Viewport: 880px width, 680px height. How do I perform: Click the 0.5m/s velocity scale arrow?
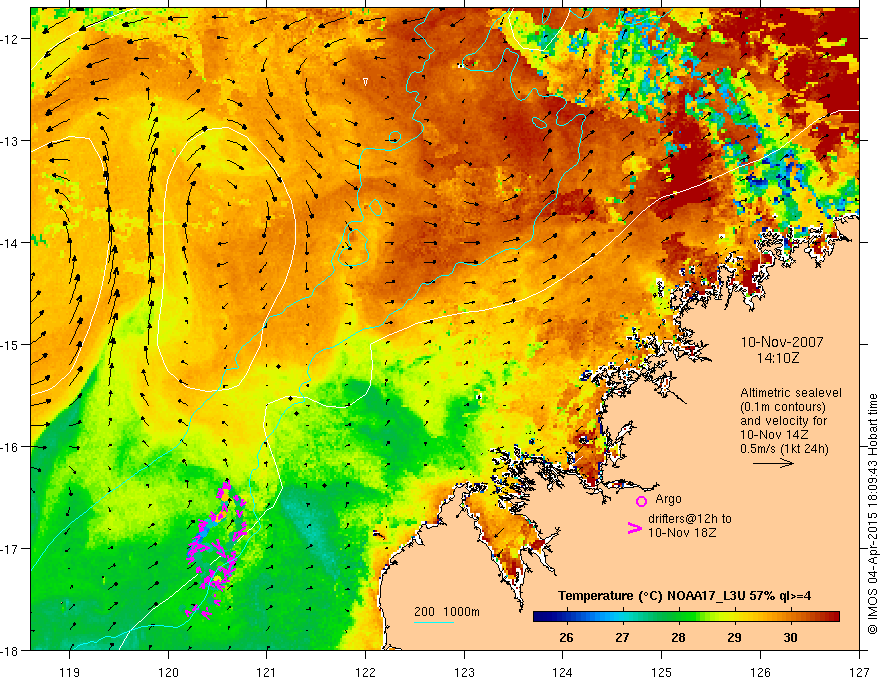773,463
